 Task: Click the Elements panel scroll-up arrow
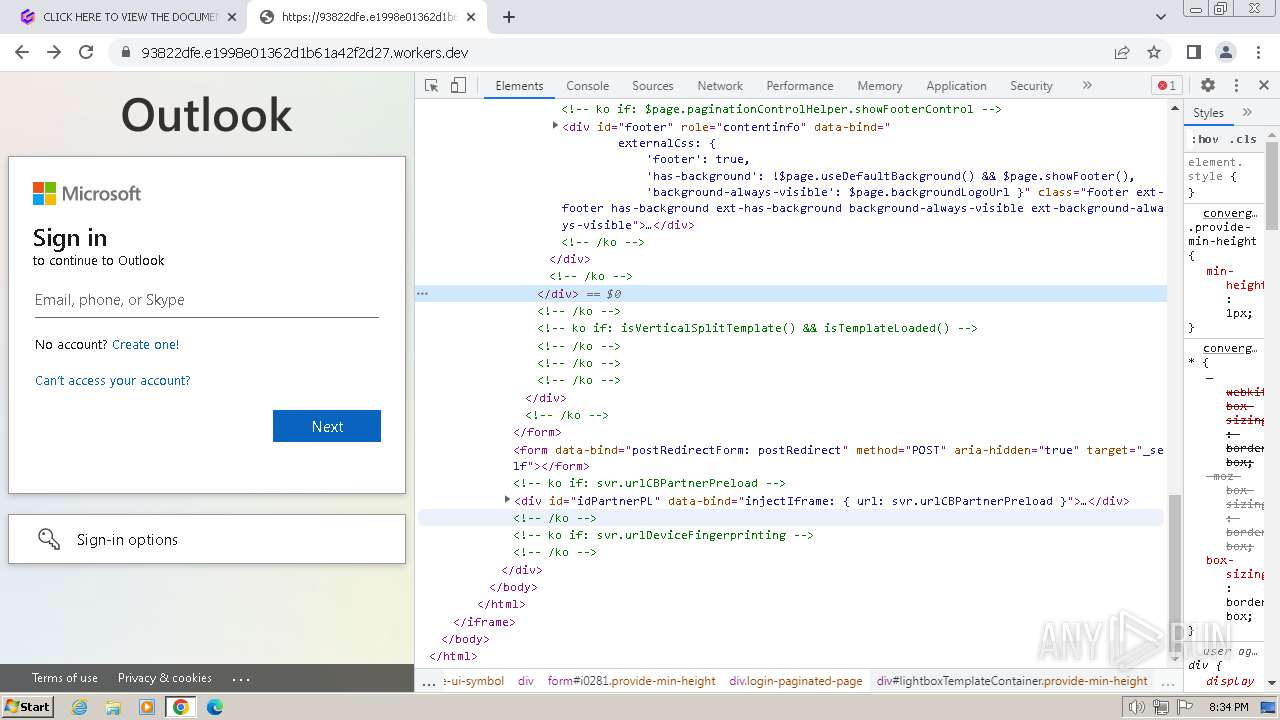click(1175, 107)
